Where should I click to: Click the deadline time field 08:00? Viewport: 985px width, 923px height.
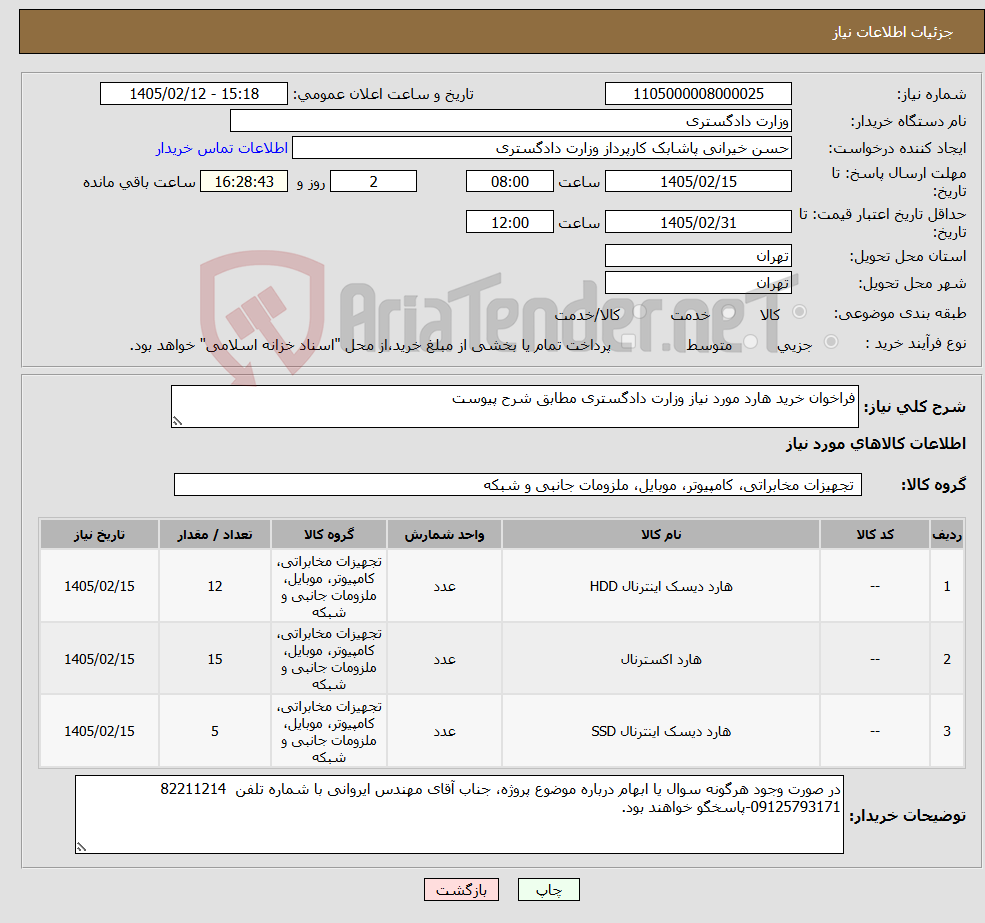509,182
